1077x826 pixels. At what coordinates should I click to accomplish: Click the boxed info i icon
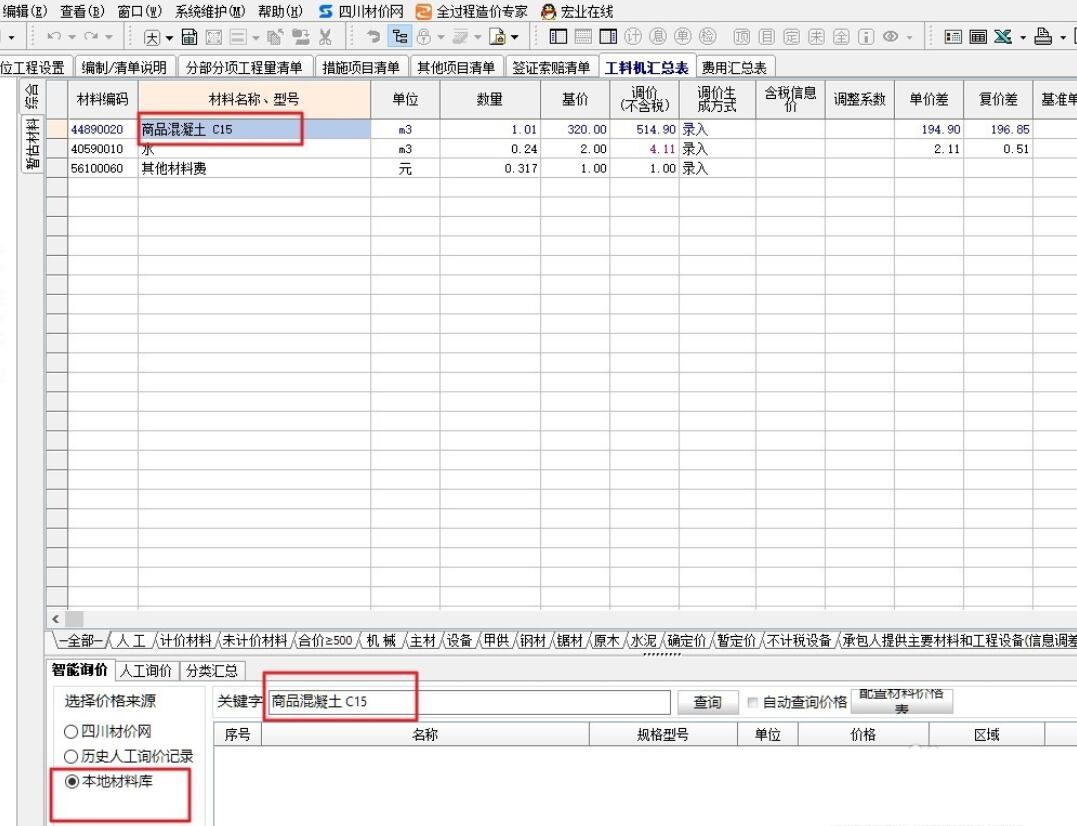click(866, 36)
